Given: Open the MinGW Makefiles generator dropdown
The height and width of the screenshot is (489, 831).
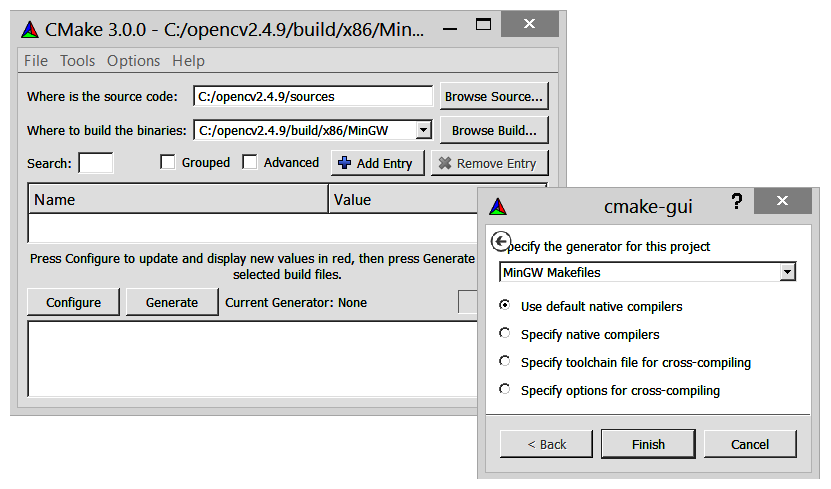Looking at the screenshot, I should 788,272.
